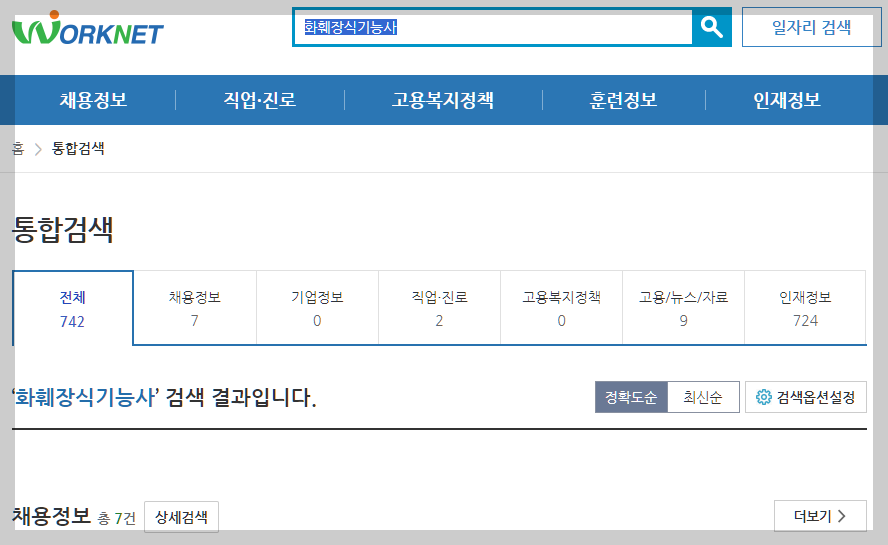Open the 일자리 검색 button

point(811,27)
